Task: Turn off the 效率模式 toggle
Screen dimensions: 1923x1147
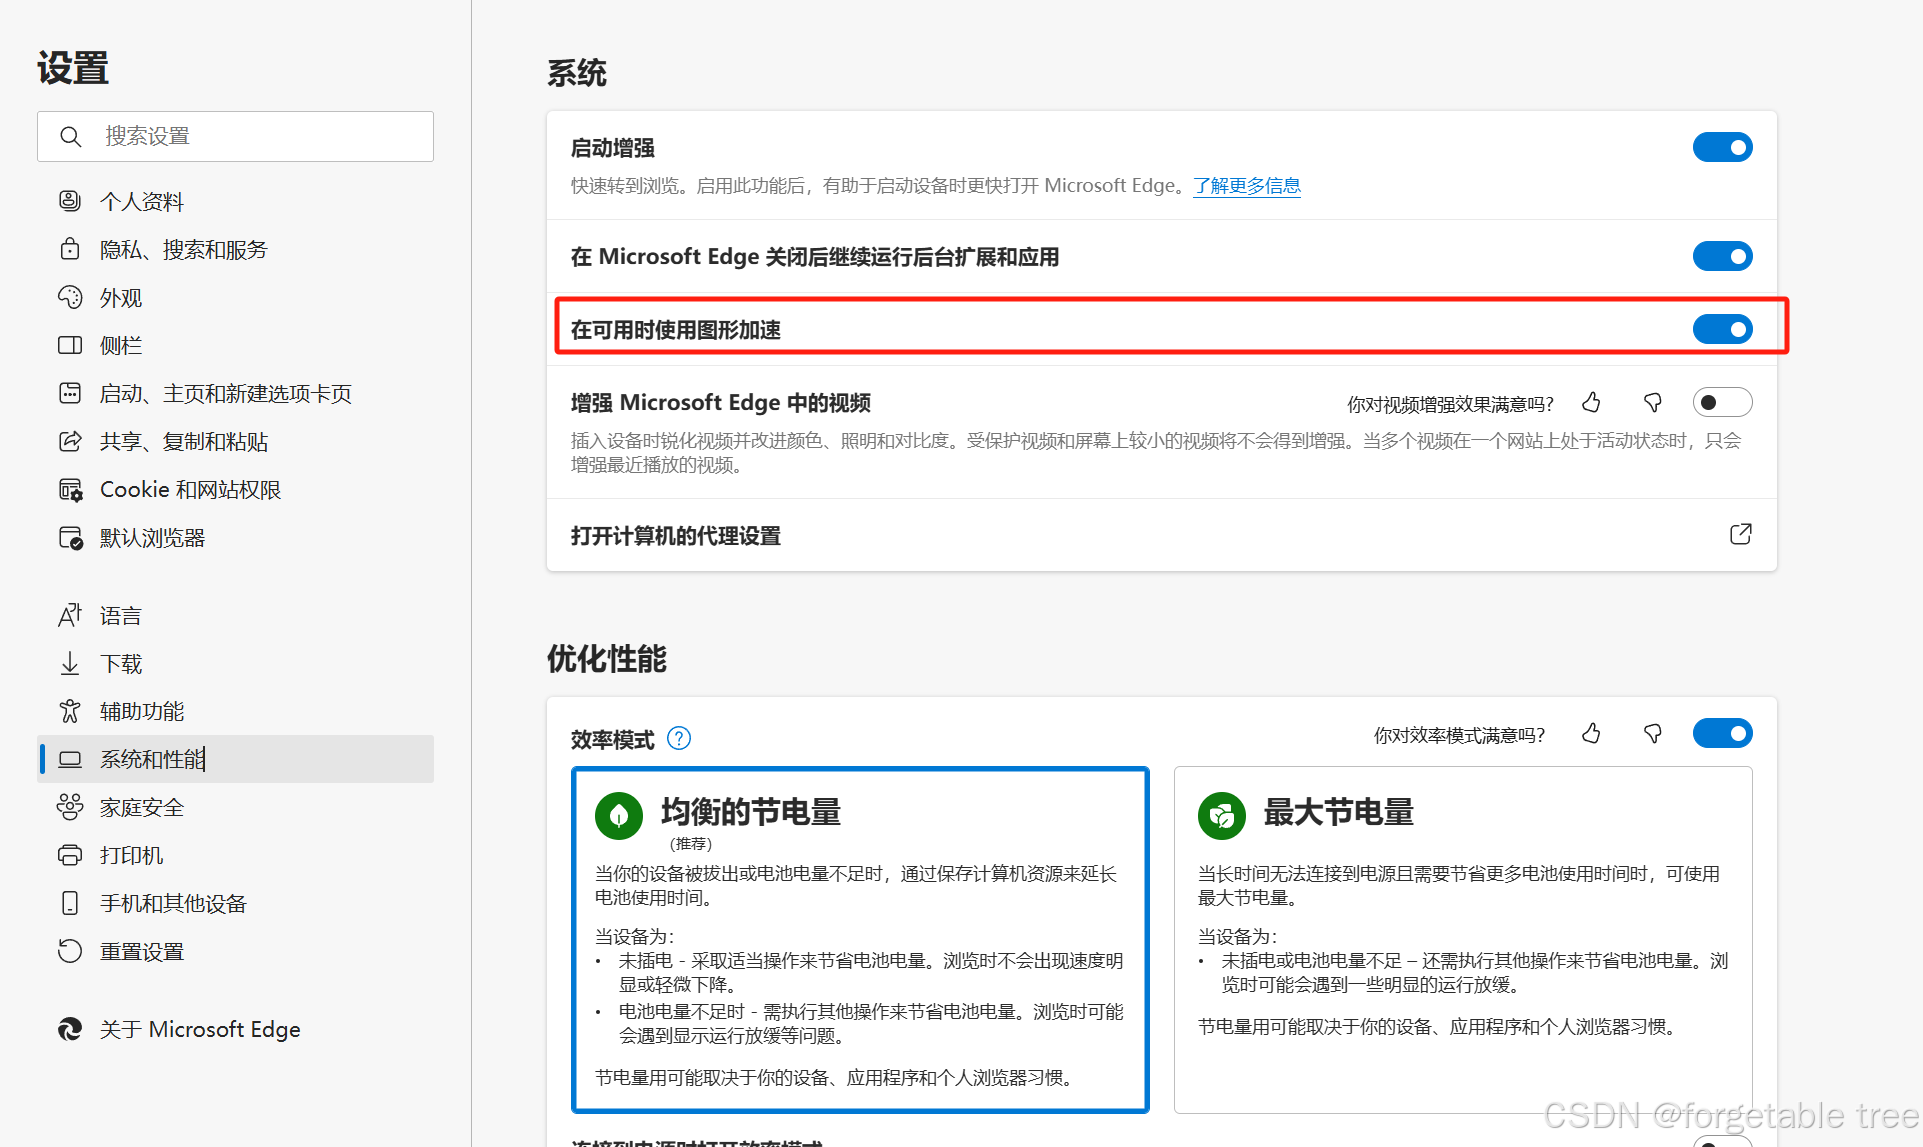Action: [x=1722, y=734]
